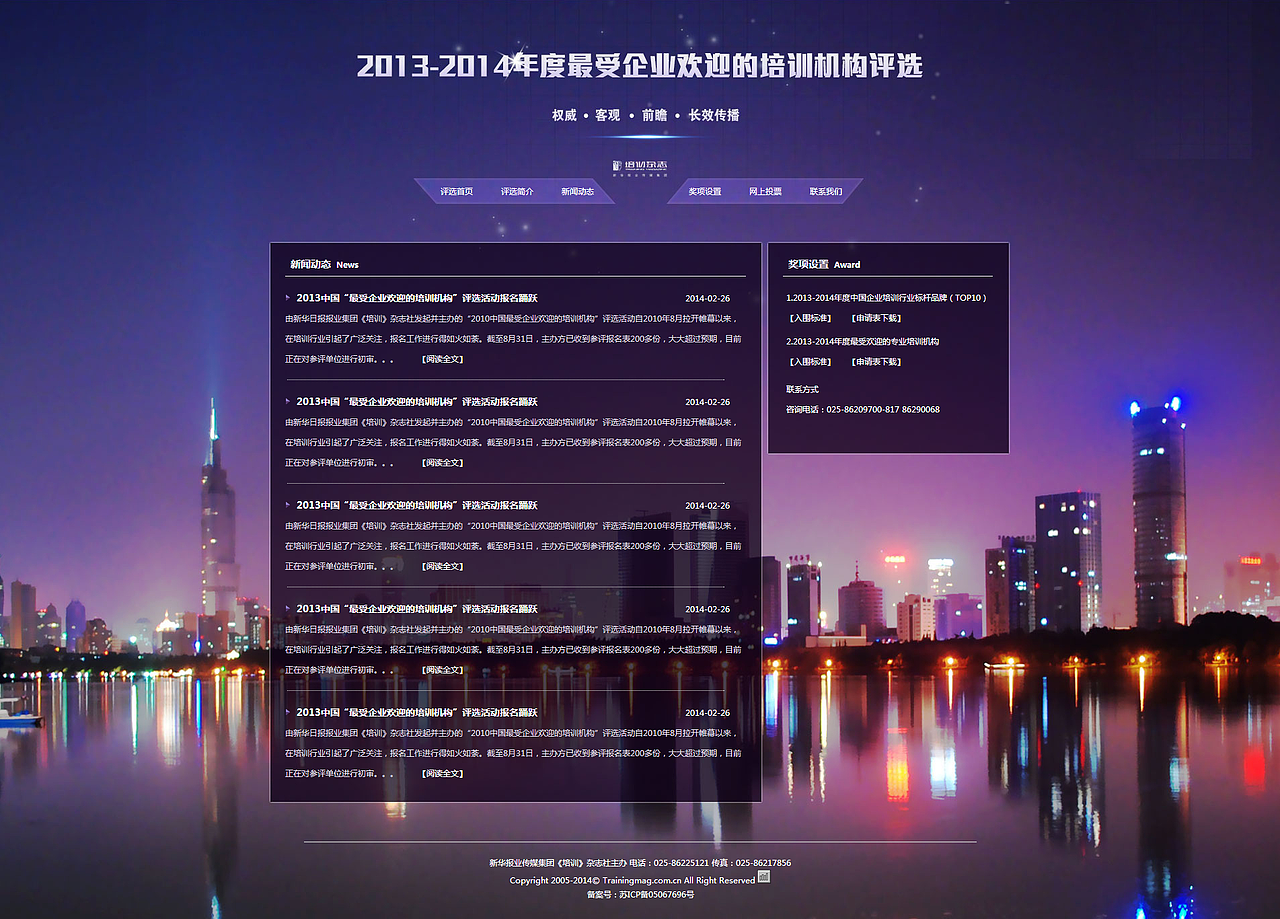Open the 网上投票 navigation item
Viewport: 1280px width, 919px height.
765,190
